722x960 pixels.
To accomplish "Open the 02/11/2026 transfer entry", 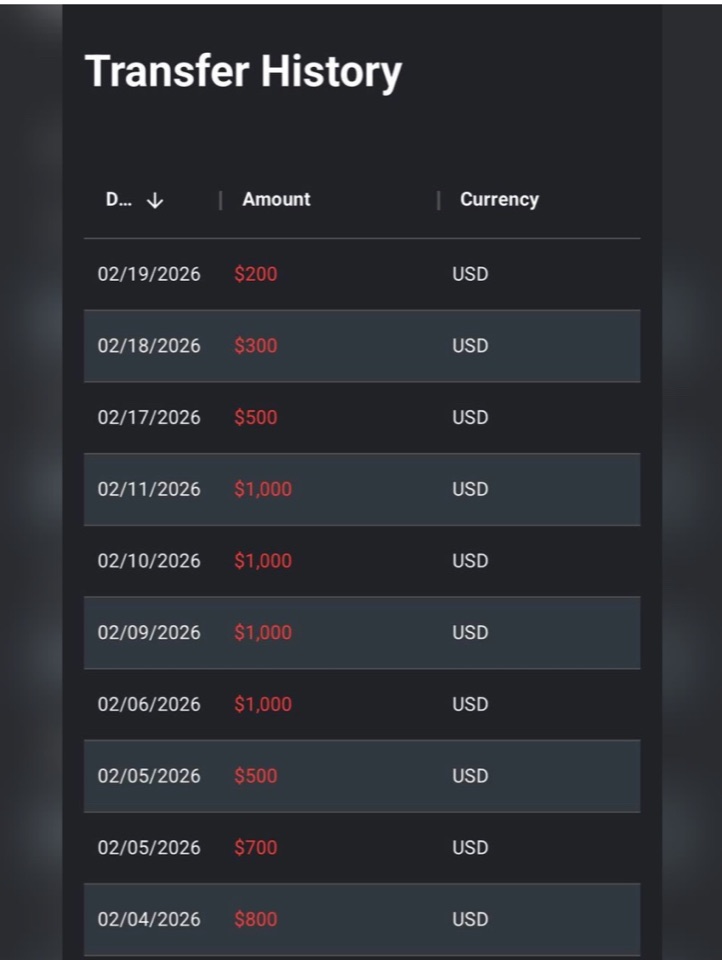I will tap(362, 489).
